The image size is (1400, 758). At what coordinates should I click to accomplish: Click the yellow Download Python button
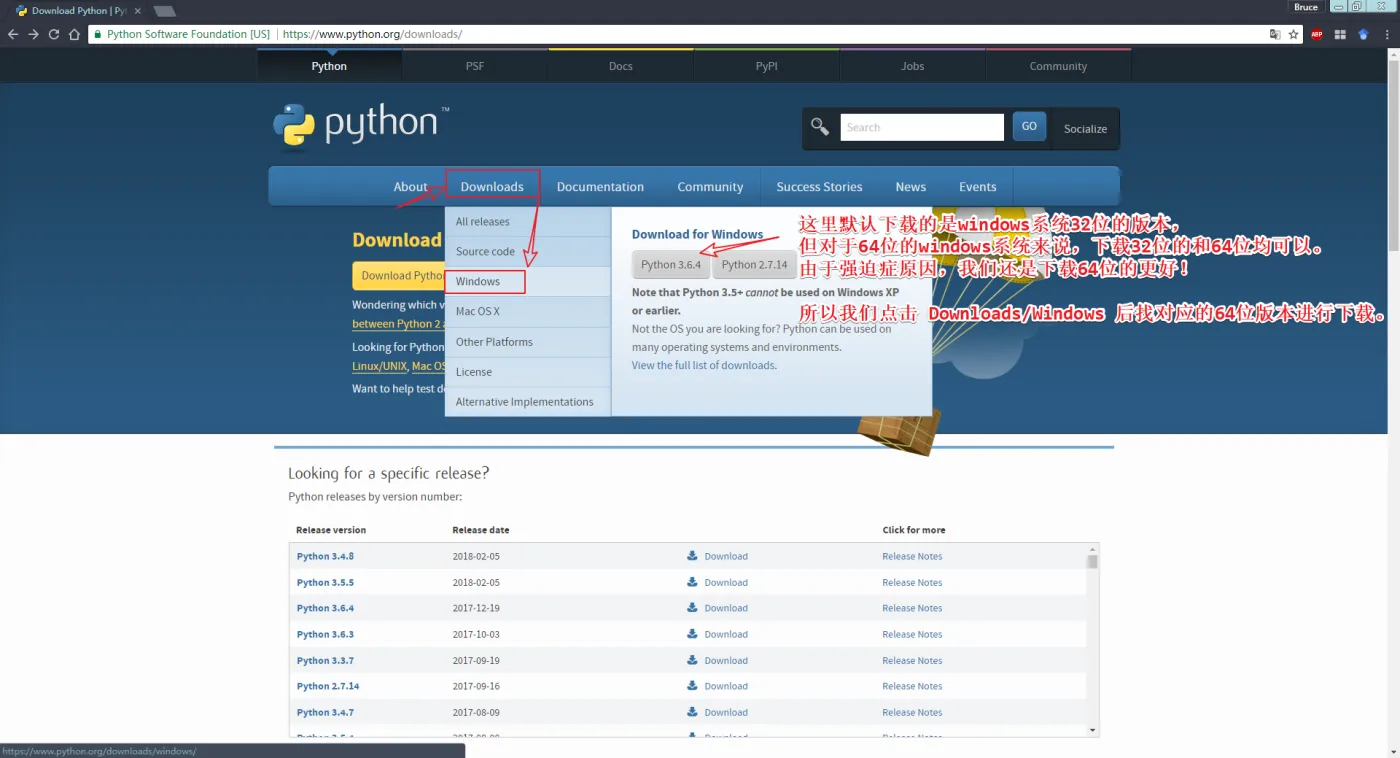click(x=399, y=276)
